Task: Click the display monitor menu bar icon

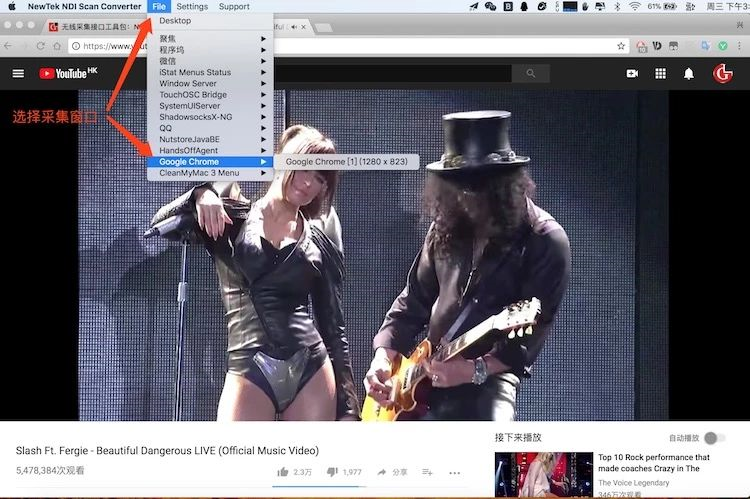Action: pos(600,6)
